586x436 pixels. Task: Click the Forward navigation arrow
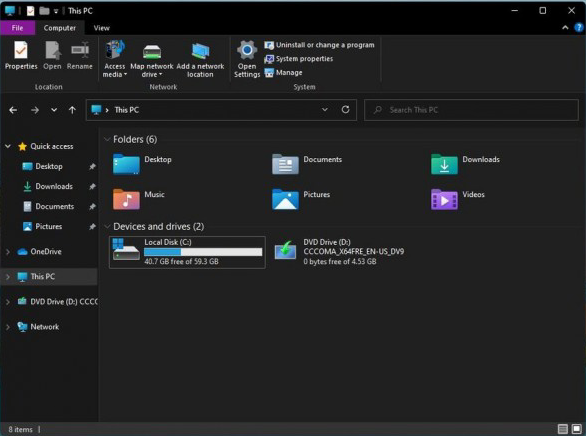[x=35, y=110]
